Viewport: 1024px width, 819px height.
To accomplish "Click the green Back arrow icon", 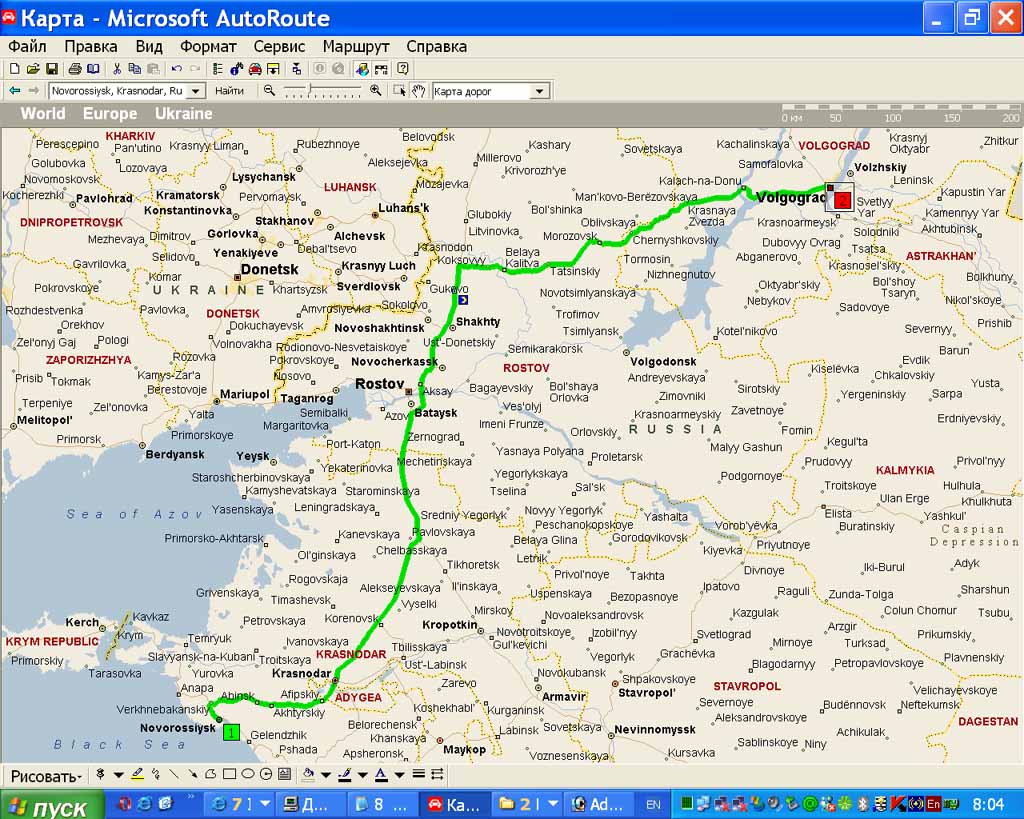I will [x=14, y=91].
